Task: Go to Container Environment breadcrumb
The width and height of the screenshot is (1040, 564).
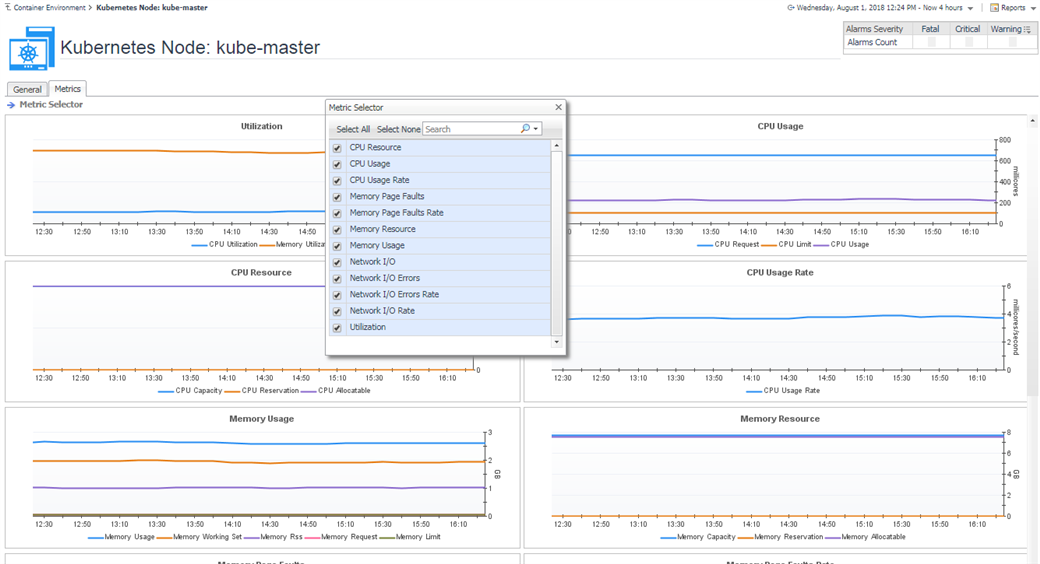Action: (50, 8)
